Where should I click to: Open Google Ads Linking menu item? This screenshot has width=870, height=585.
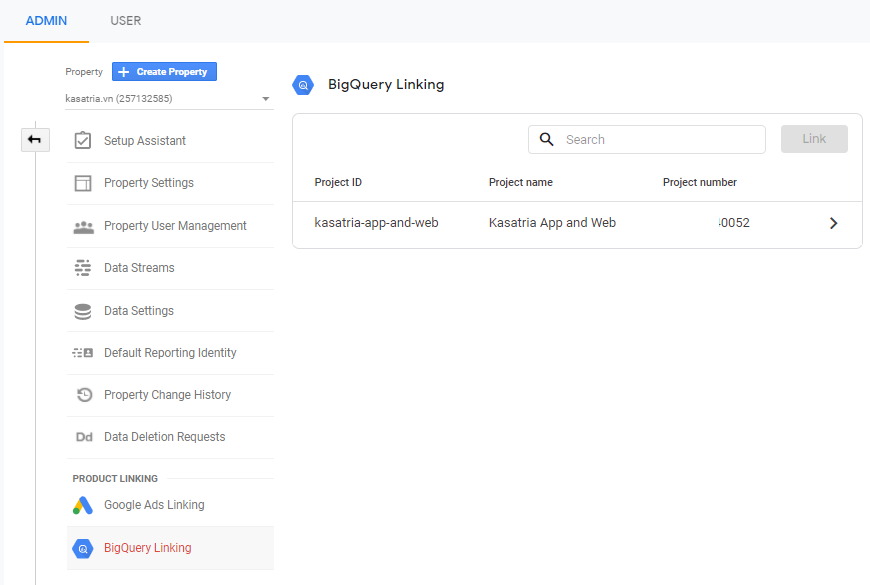click(154, 505)
